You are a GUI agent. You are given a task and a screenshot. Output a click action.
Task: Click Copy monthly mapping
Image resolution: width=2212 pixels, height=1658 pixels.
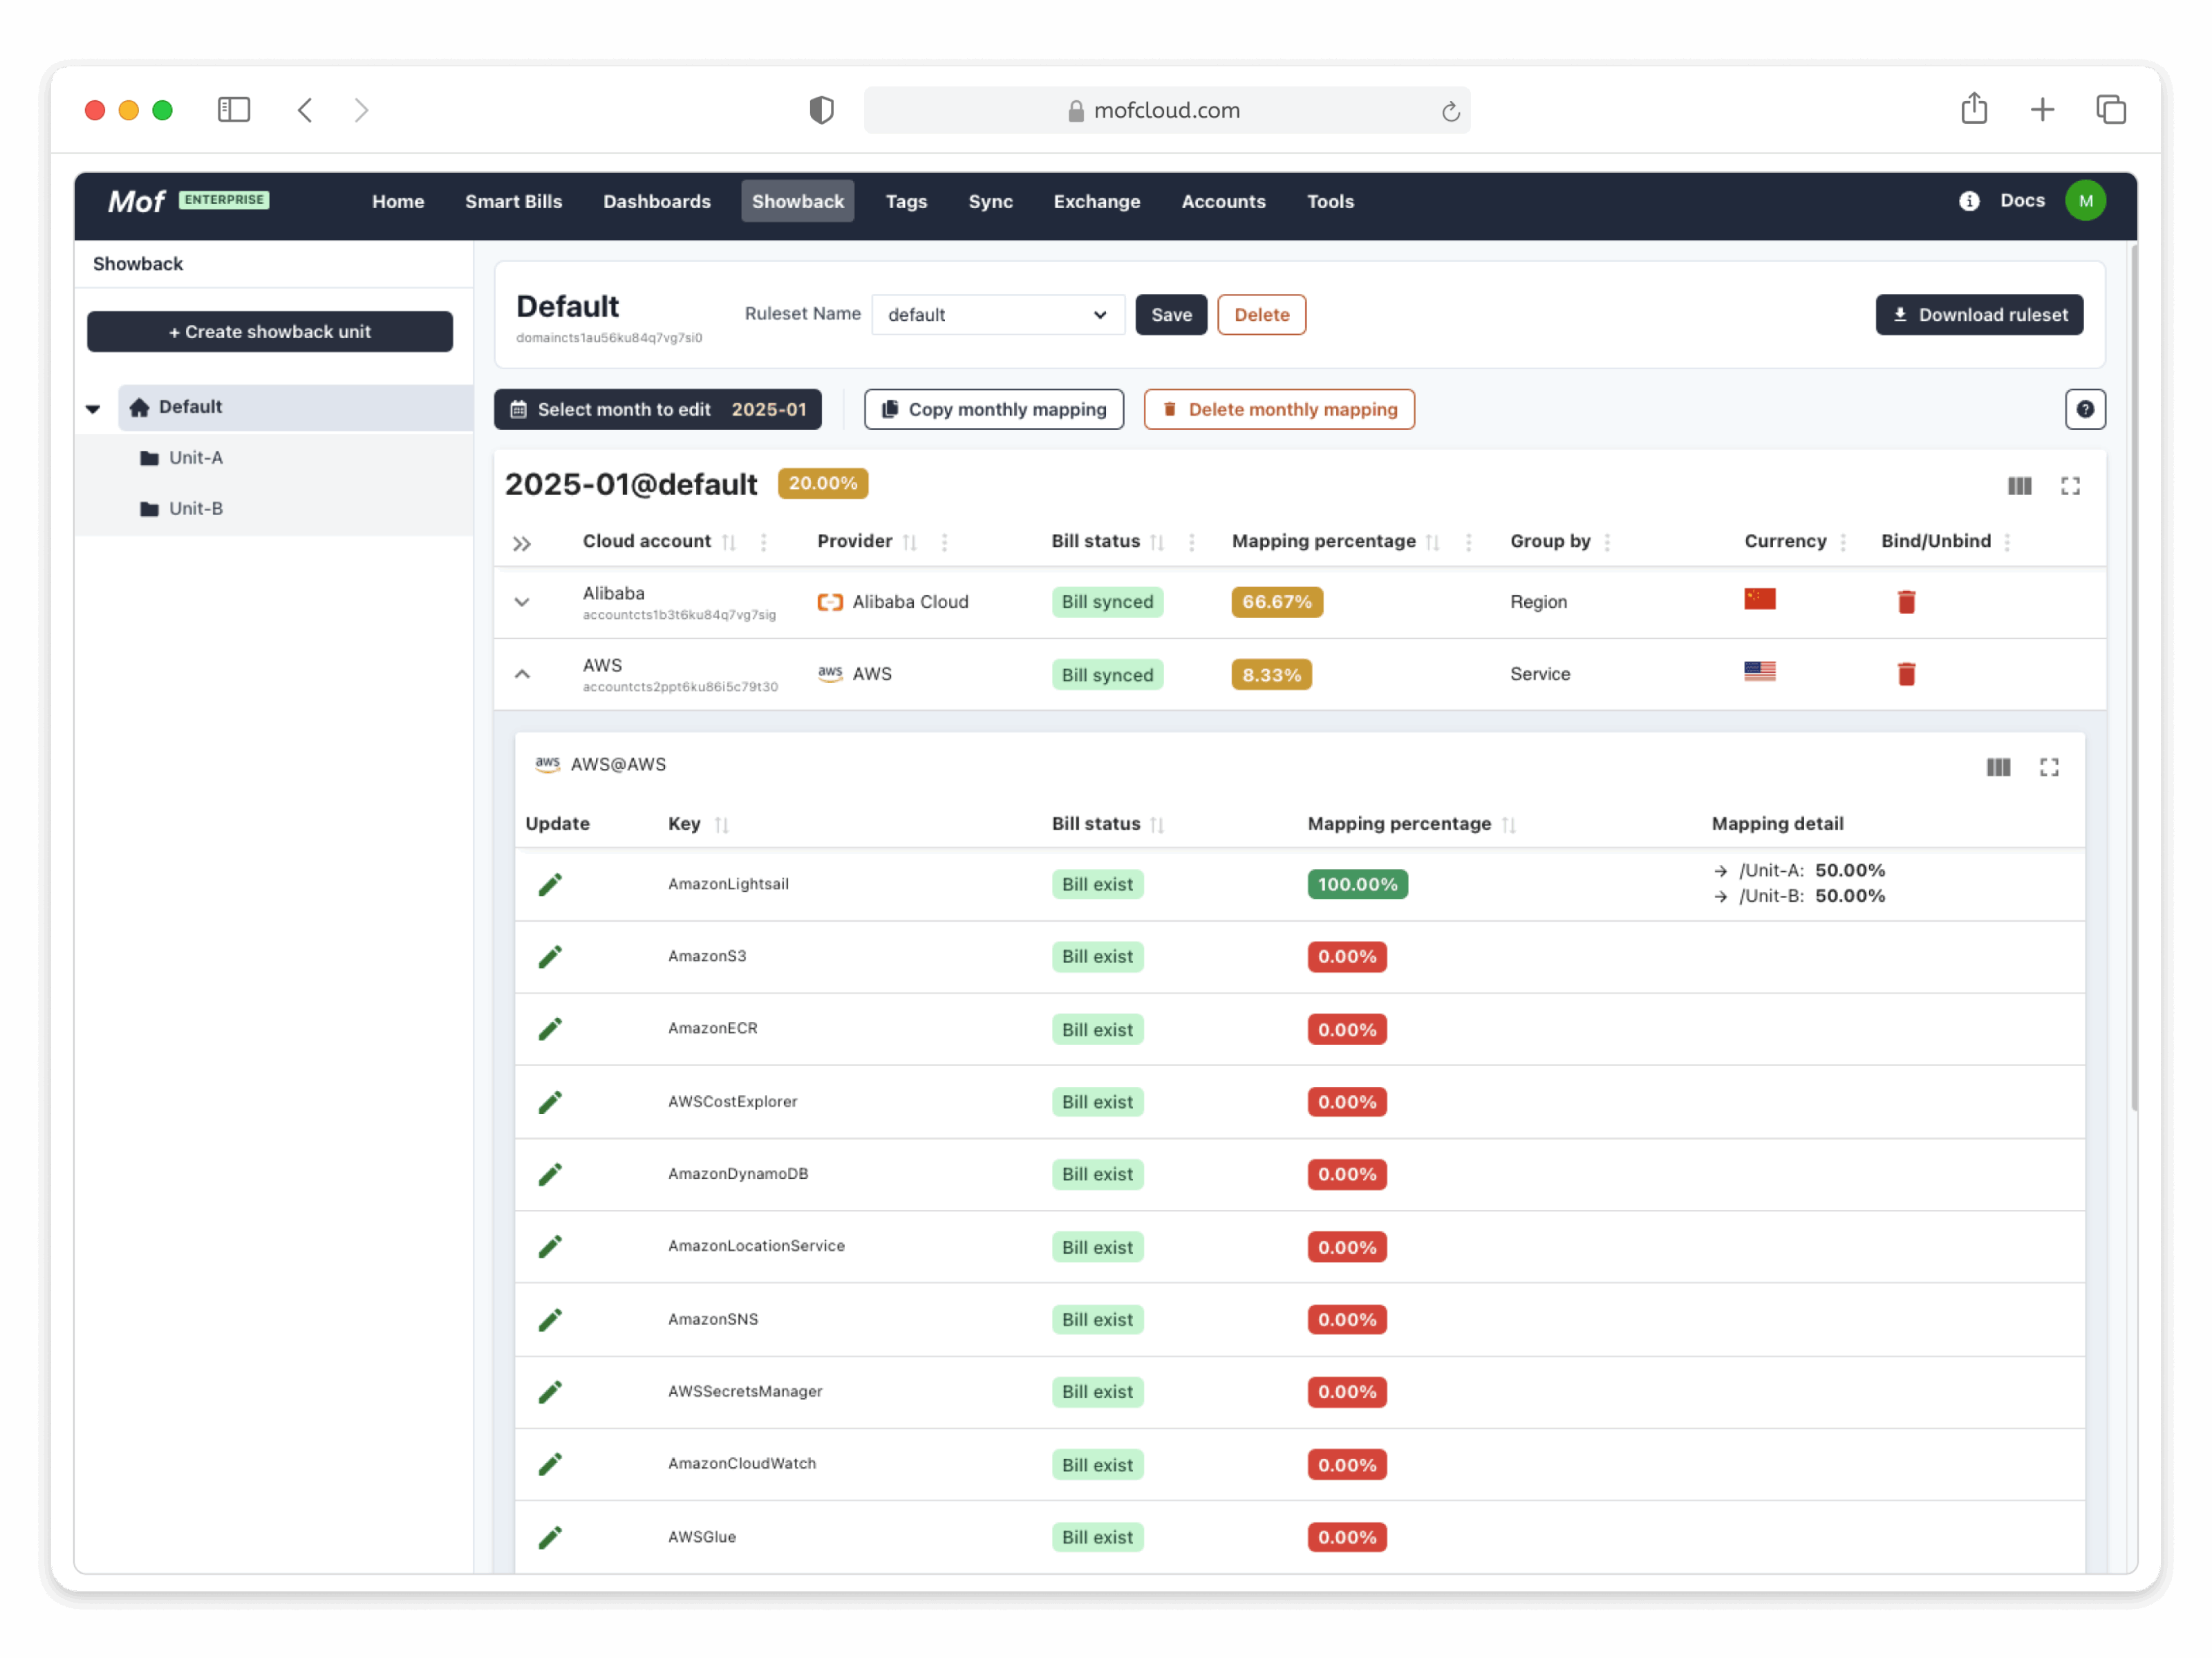993,410
